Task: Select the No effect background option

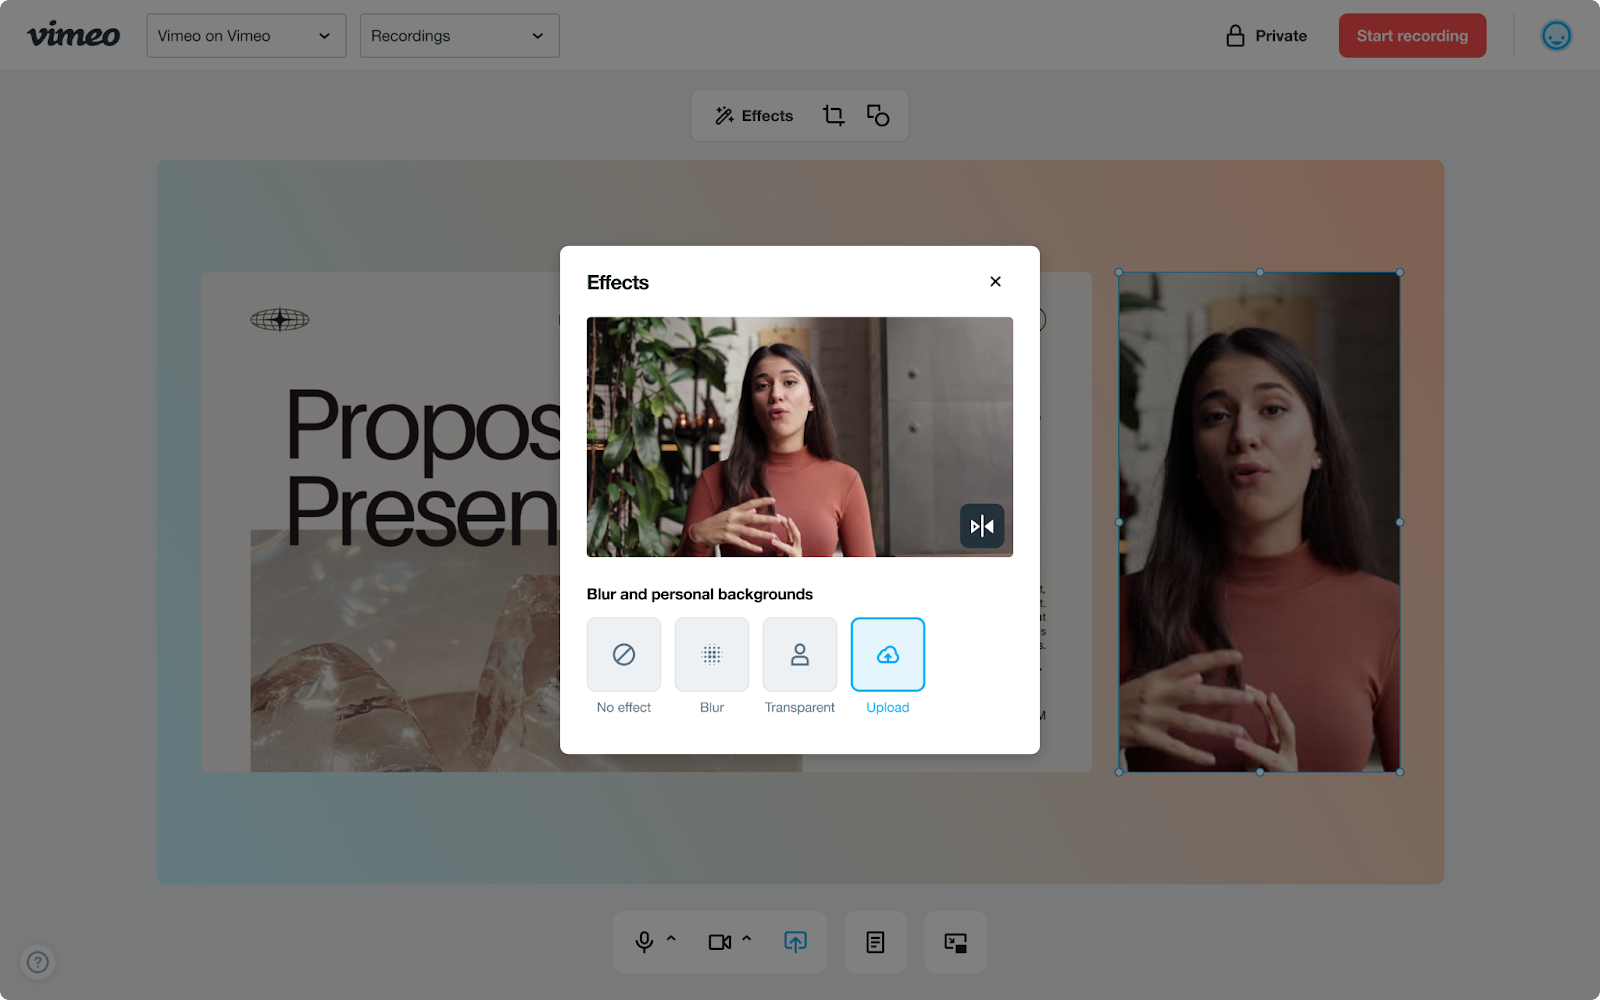Action: point(624,655)
